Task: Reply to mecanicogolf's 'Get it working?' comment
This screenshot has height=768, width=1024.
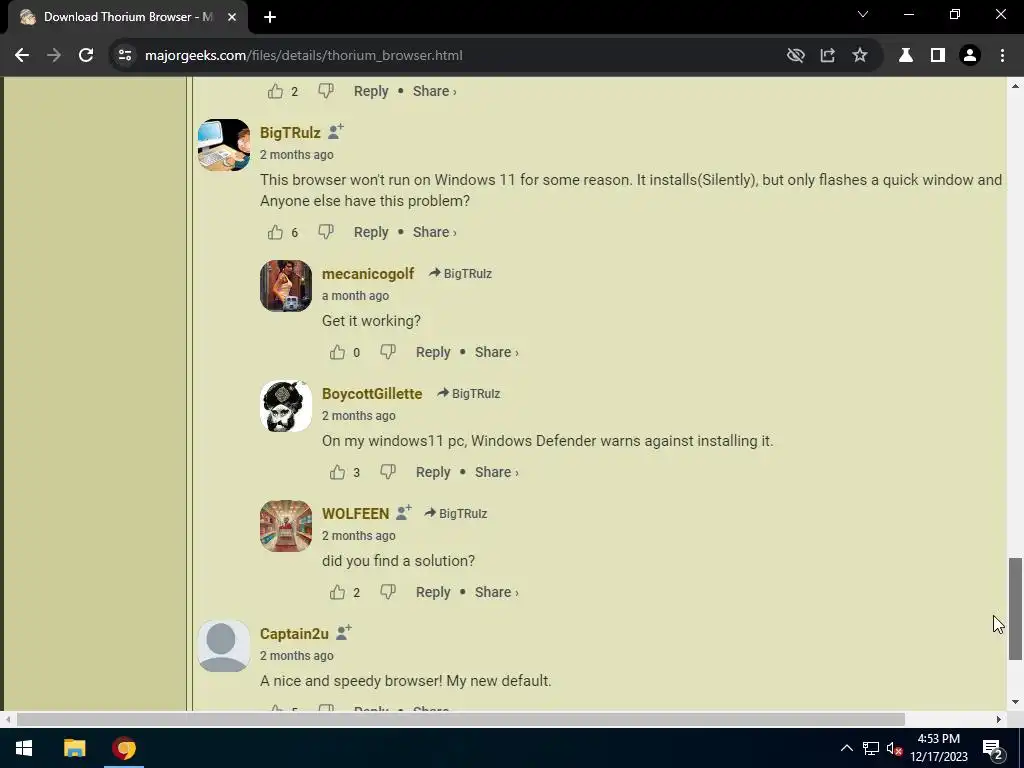Action: tap(433, 352)
